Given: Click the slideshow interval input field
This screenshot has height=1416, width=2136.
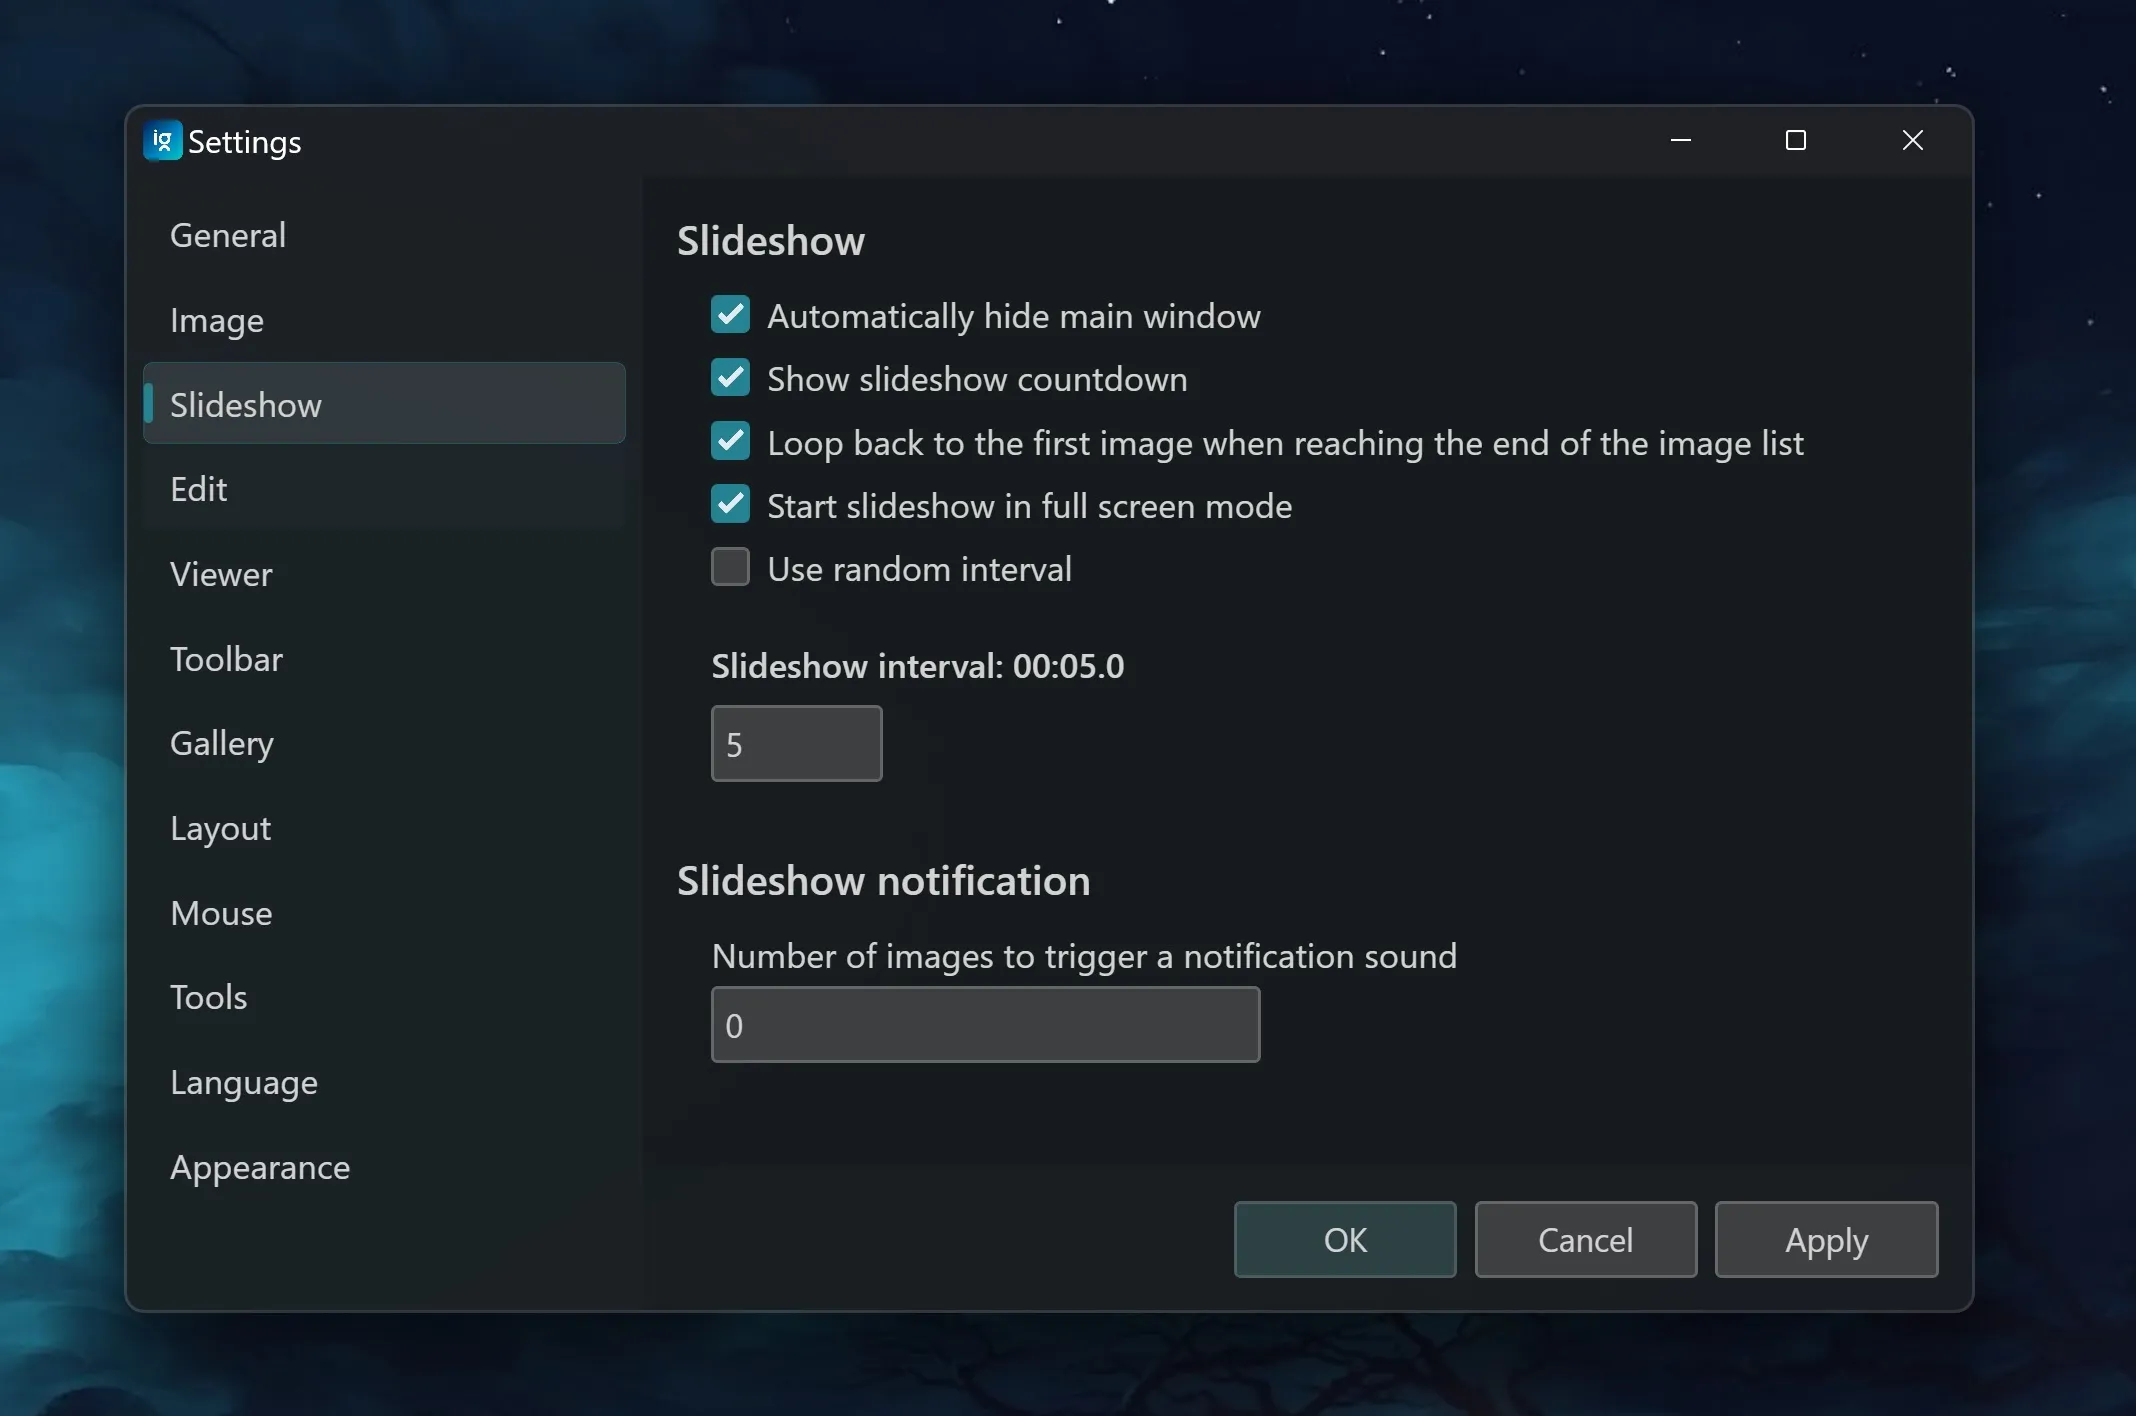Looking at the screenshot, I should (x=796, y=744).
